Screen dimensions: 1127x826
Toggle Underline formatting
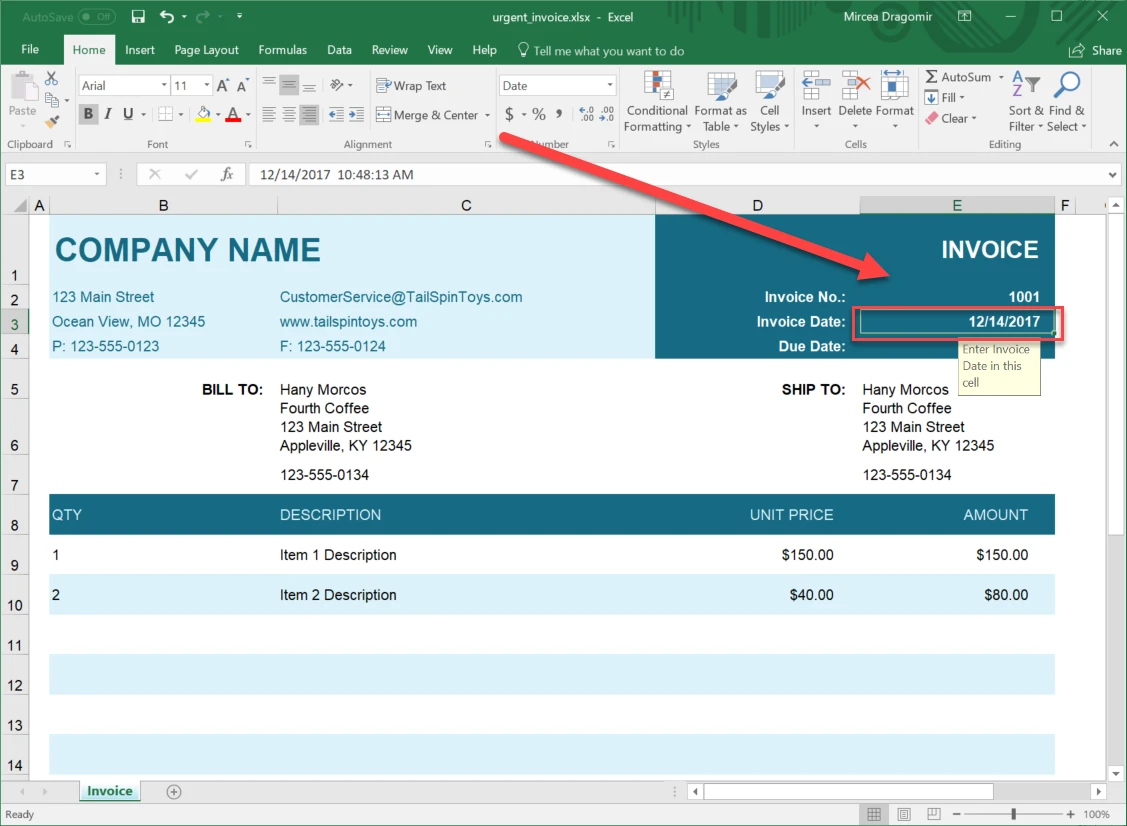(x=128, y=114)
